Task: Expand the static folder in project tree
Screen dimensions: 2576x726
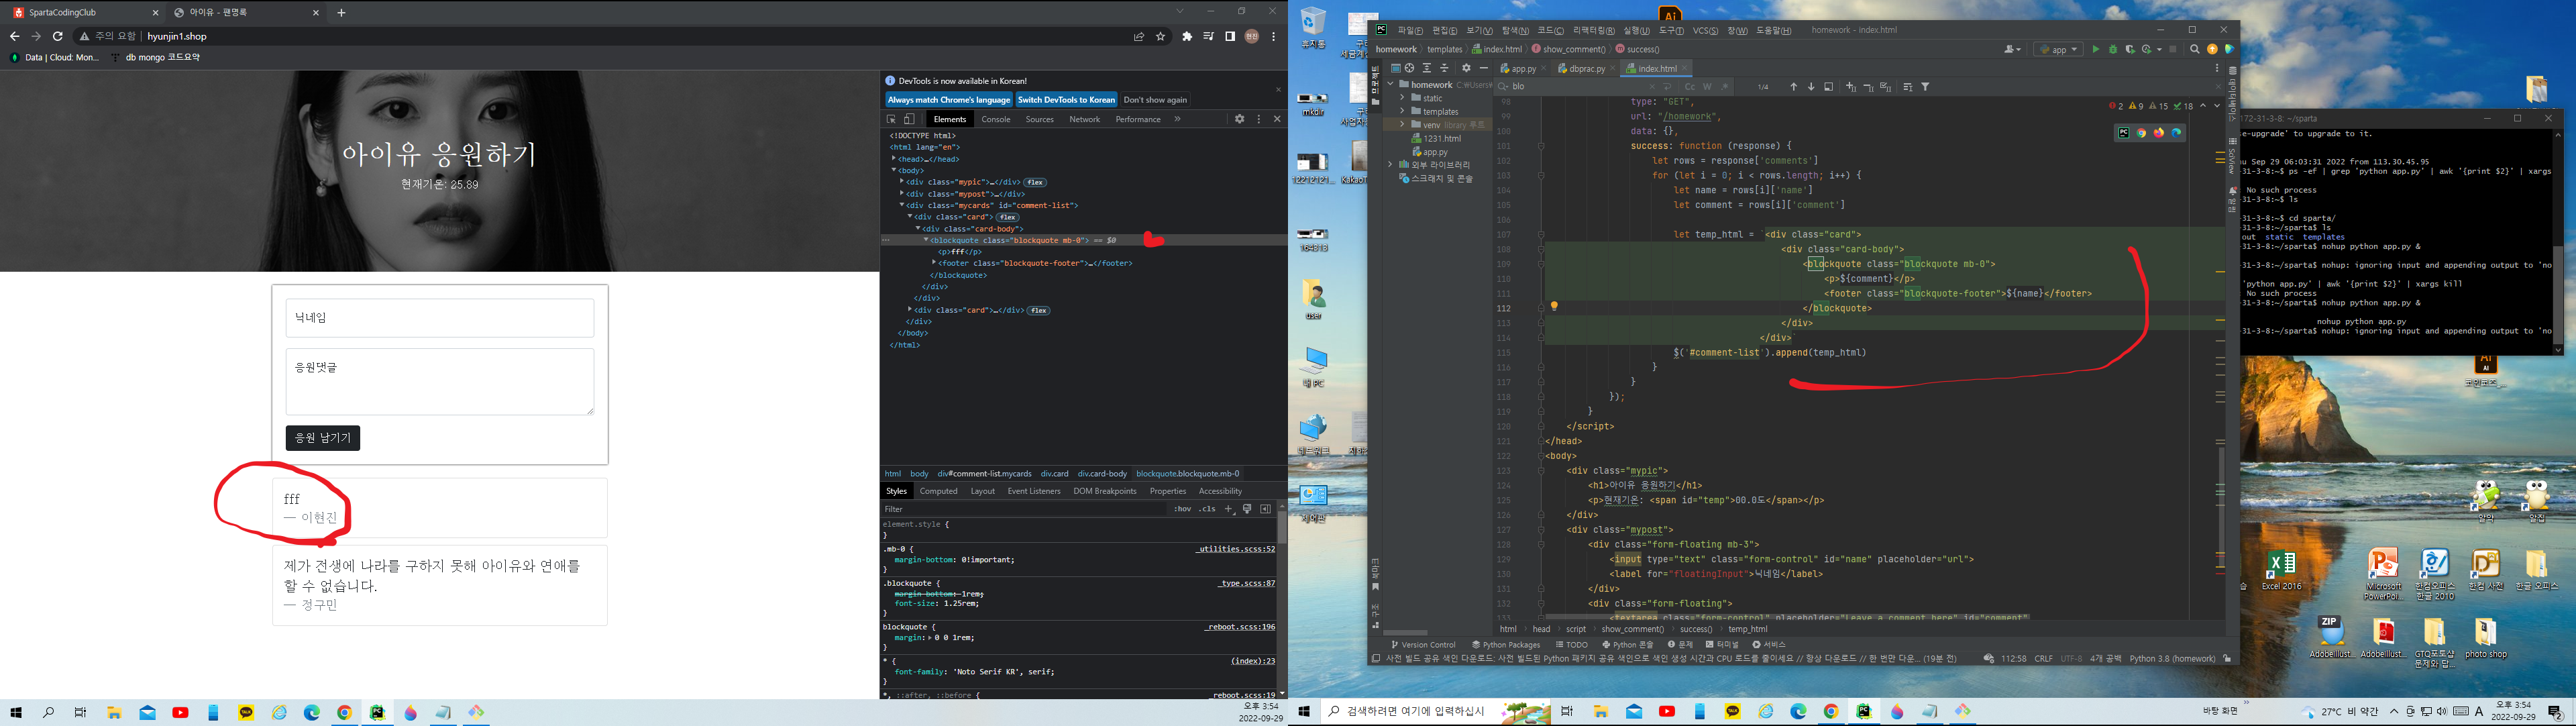Action: coord(1402,98)
